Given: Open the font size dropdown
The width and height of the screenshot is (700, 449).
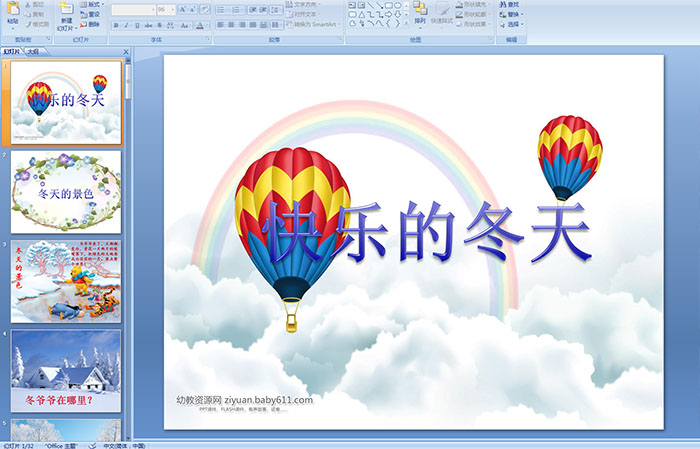Looking at the screenshot, I should pyautogui.click(x=170, y=9).
